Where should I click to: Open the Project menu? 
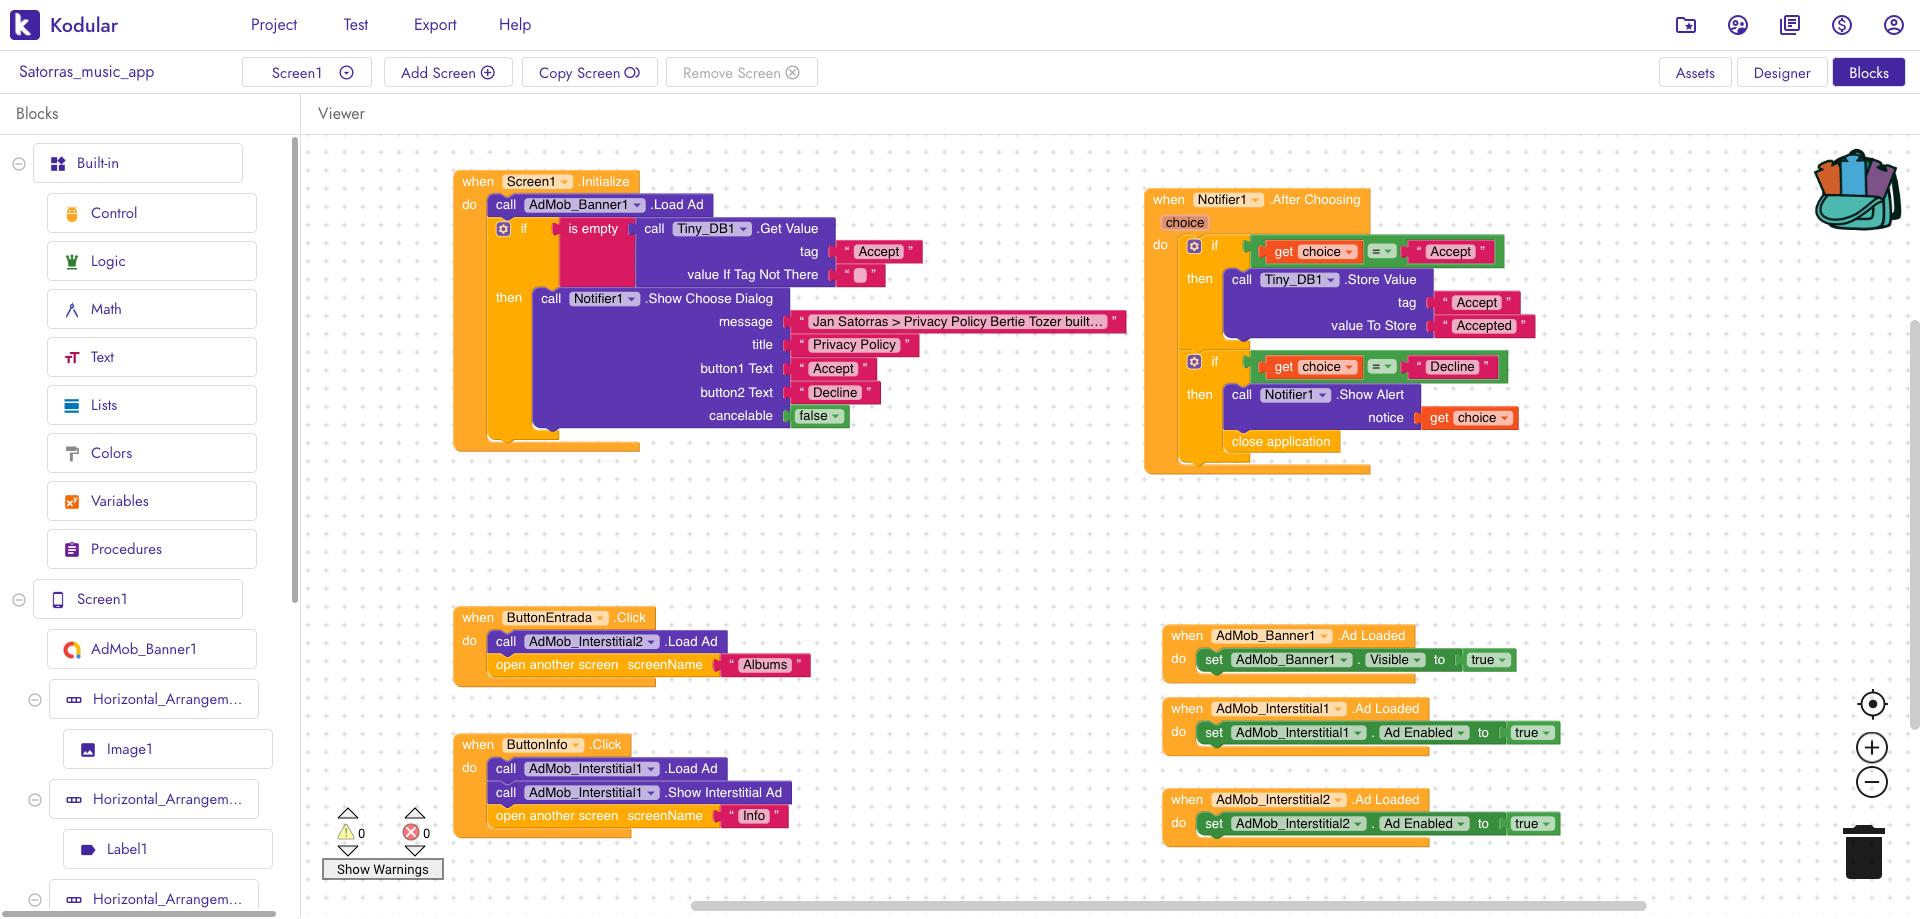pos(274,25)
